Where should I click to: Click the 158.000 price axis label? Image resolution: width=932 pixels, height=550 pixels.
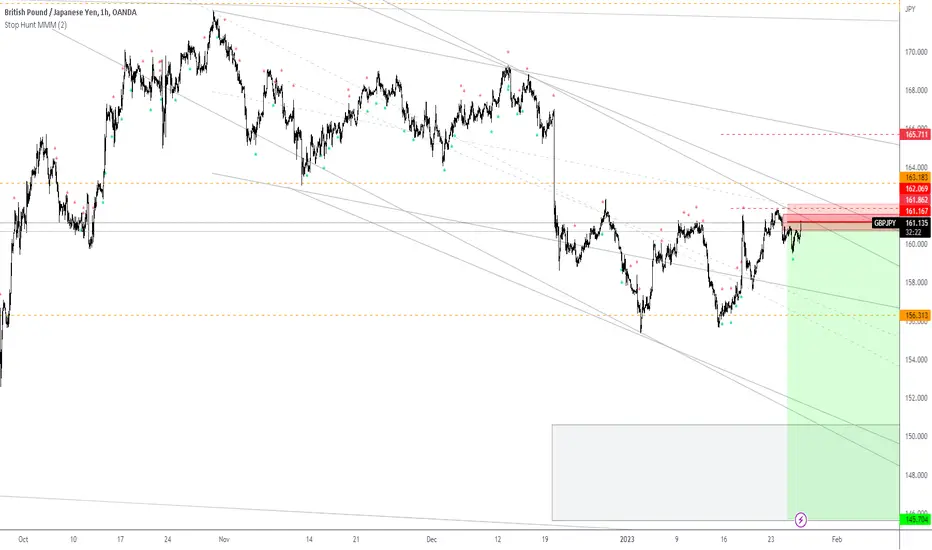pyautogui.click(x=917, y=282)
